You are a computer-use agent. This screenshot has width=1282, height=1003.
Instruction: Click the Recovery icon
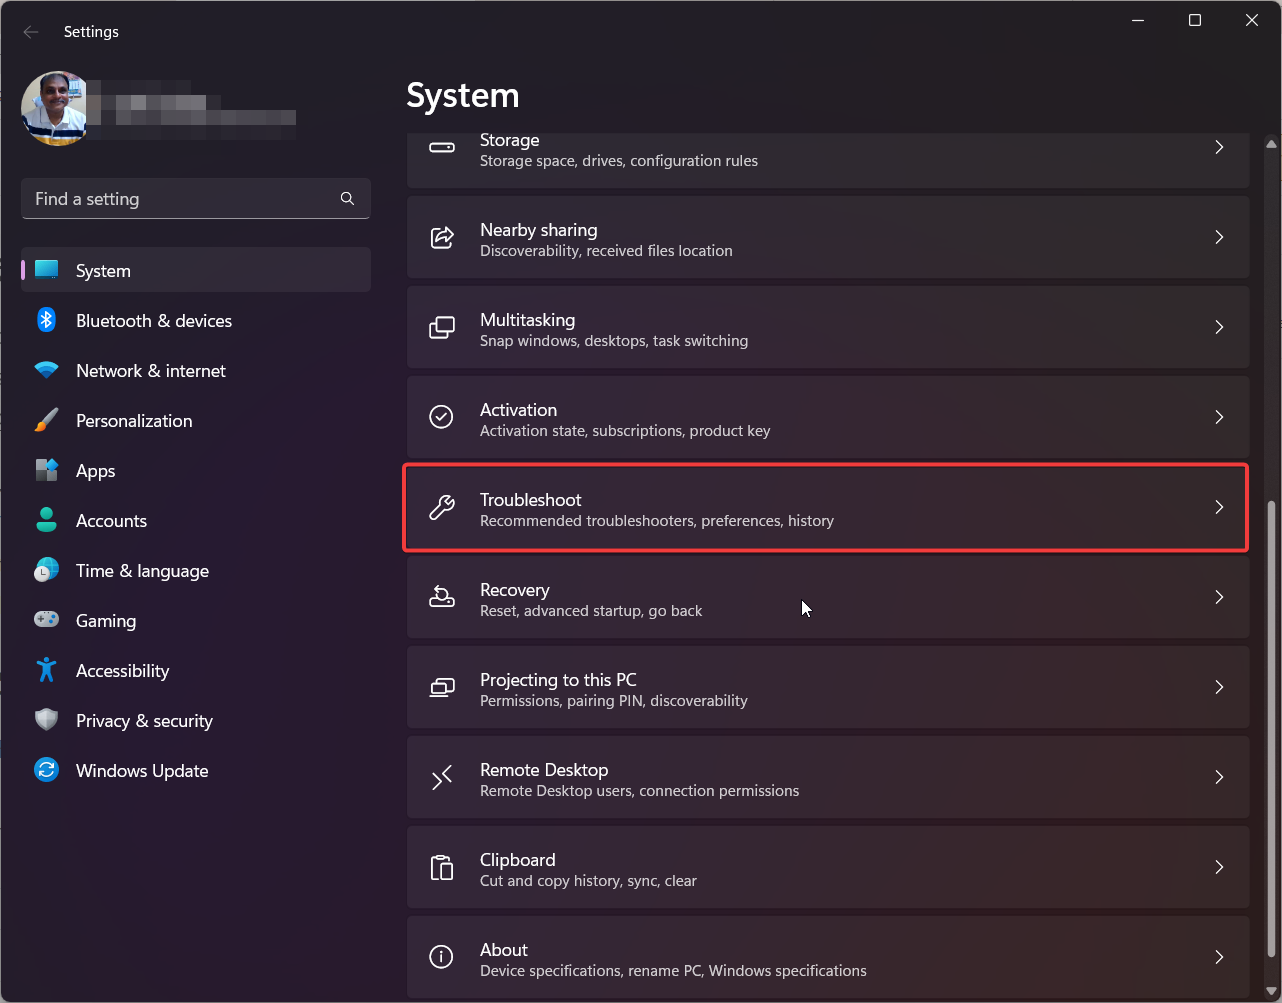click(441, 597)
